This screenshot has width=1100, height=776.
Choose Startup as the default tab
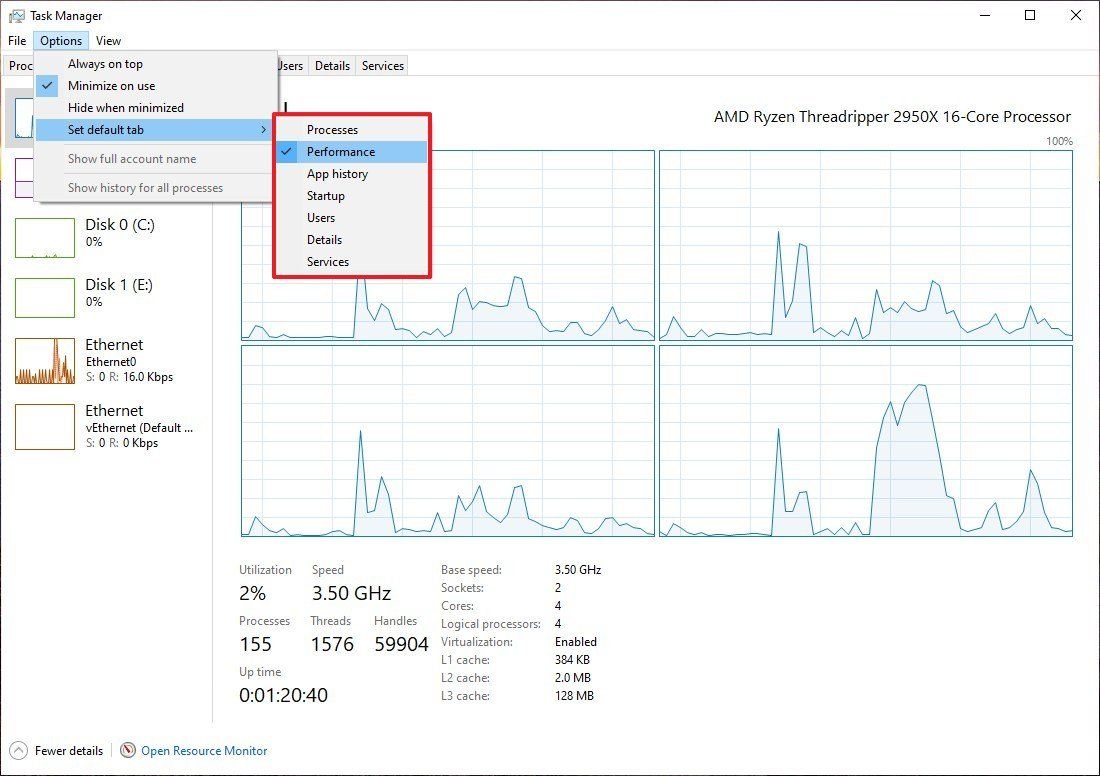click(324, 195)
